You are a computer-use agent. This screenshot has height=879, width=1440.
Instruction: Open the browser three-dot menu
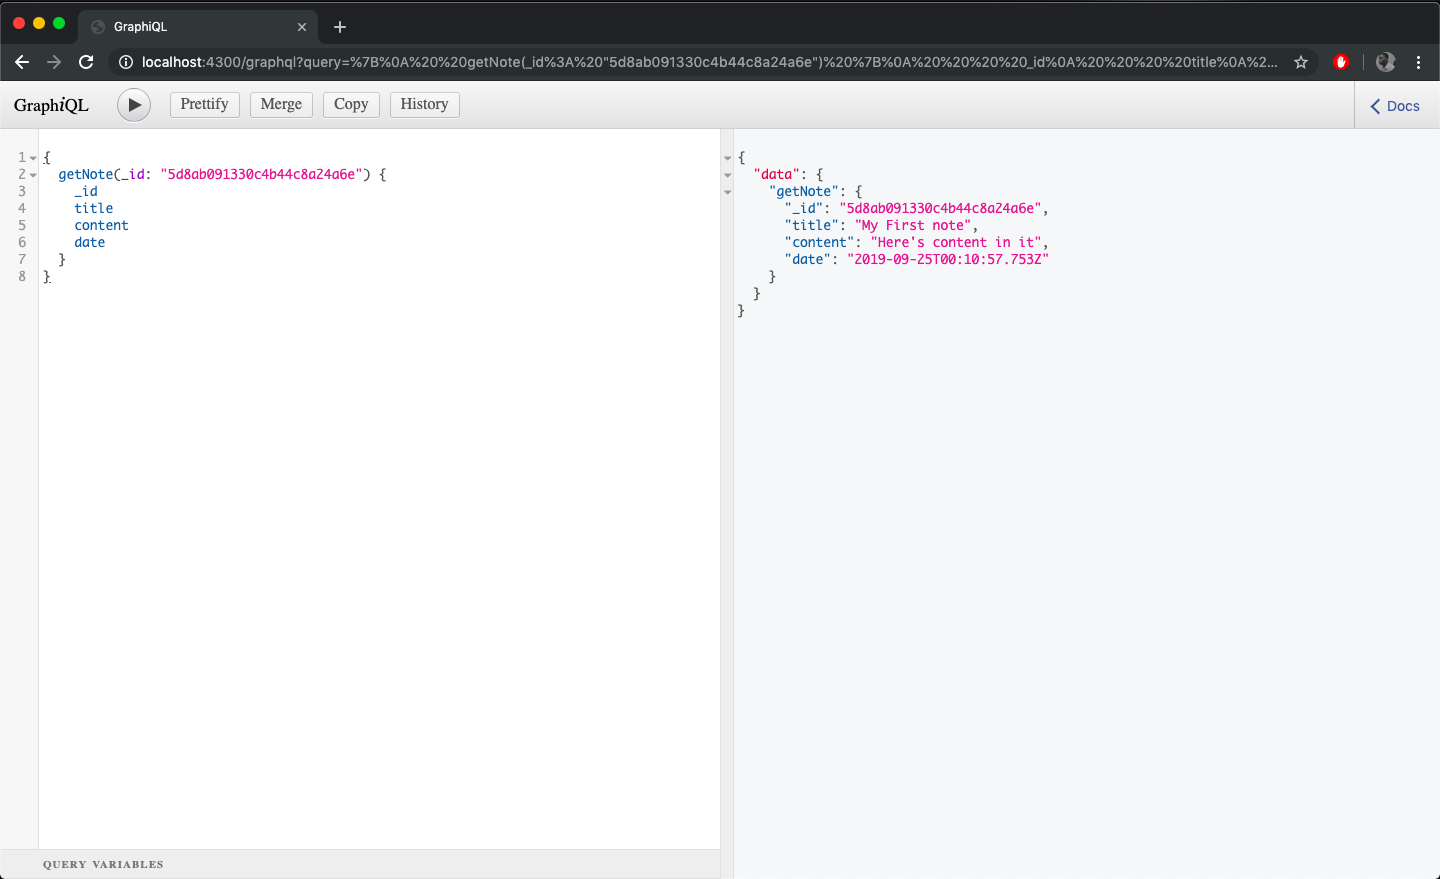click(x=1418, y=62)
